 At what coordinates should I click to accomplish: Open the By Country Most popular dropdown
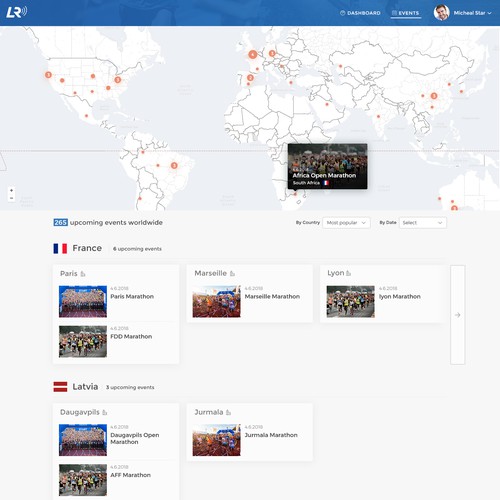pyautogui.click(x=346, y=223)
